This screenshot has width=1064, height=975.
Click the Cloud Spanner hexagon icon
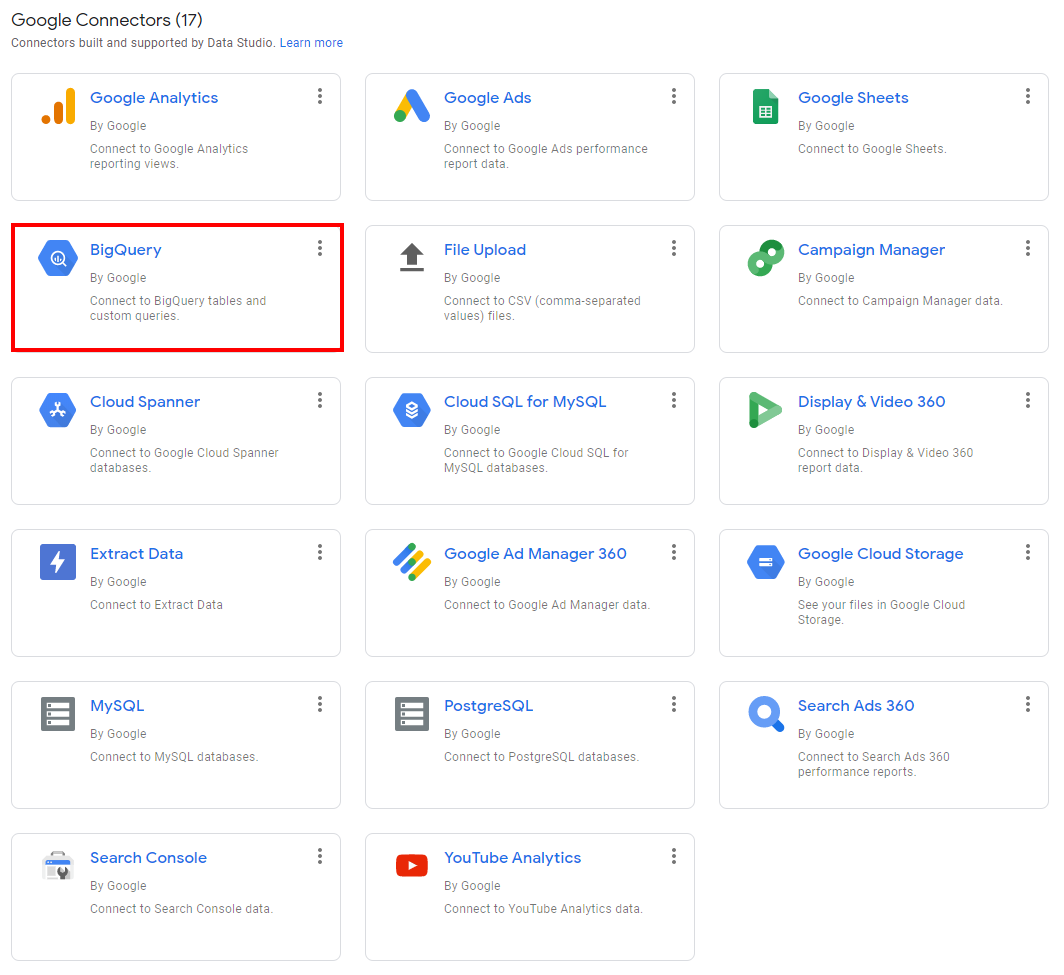pyautogui.click(x=58, y=410)
